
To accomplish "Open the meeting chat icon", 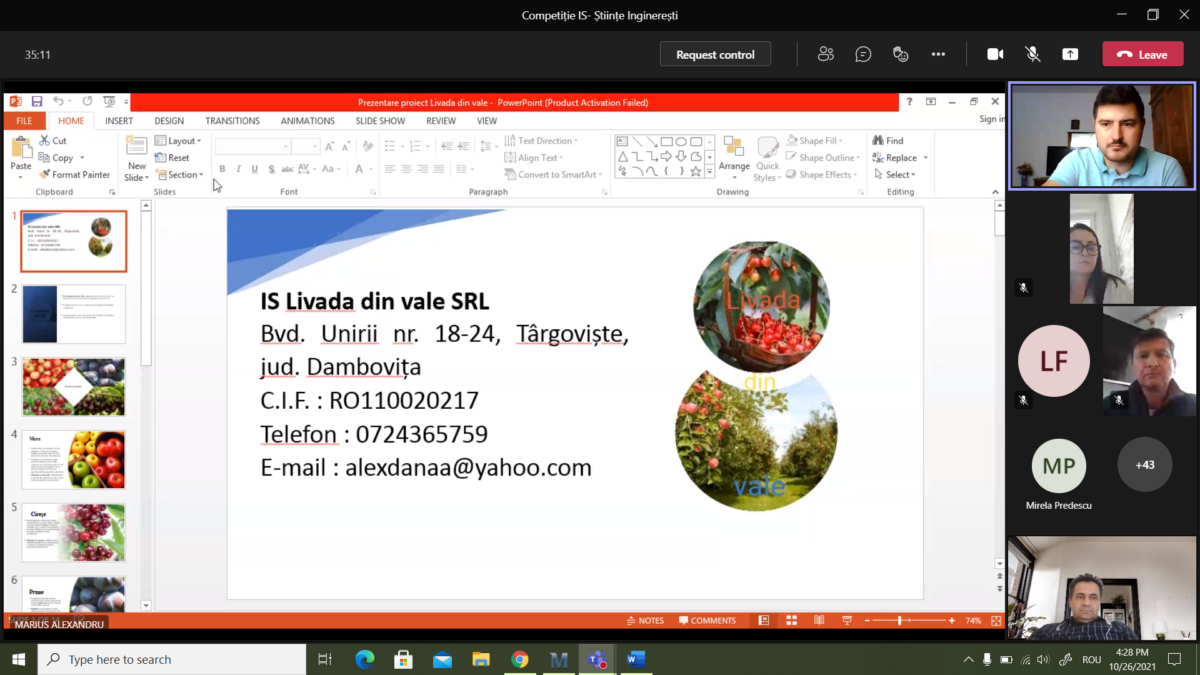I will [863, 54].
